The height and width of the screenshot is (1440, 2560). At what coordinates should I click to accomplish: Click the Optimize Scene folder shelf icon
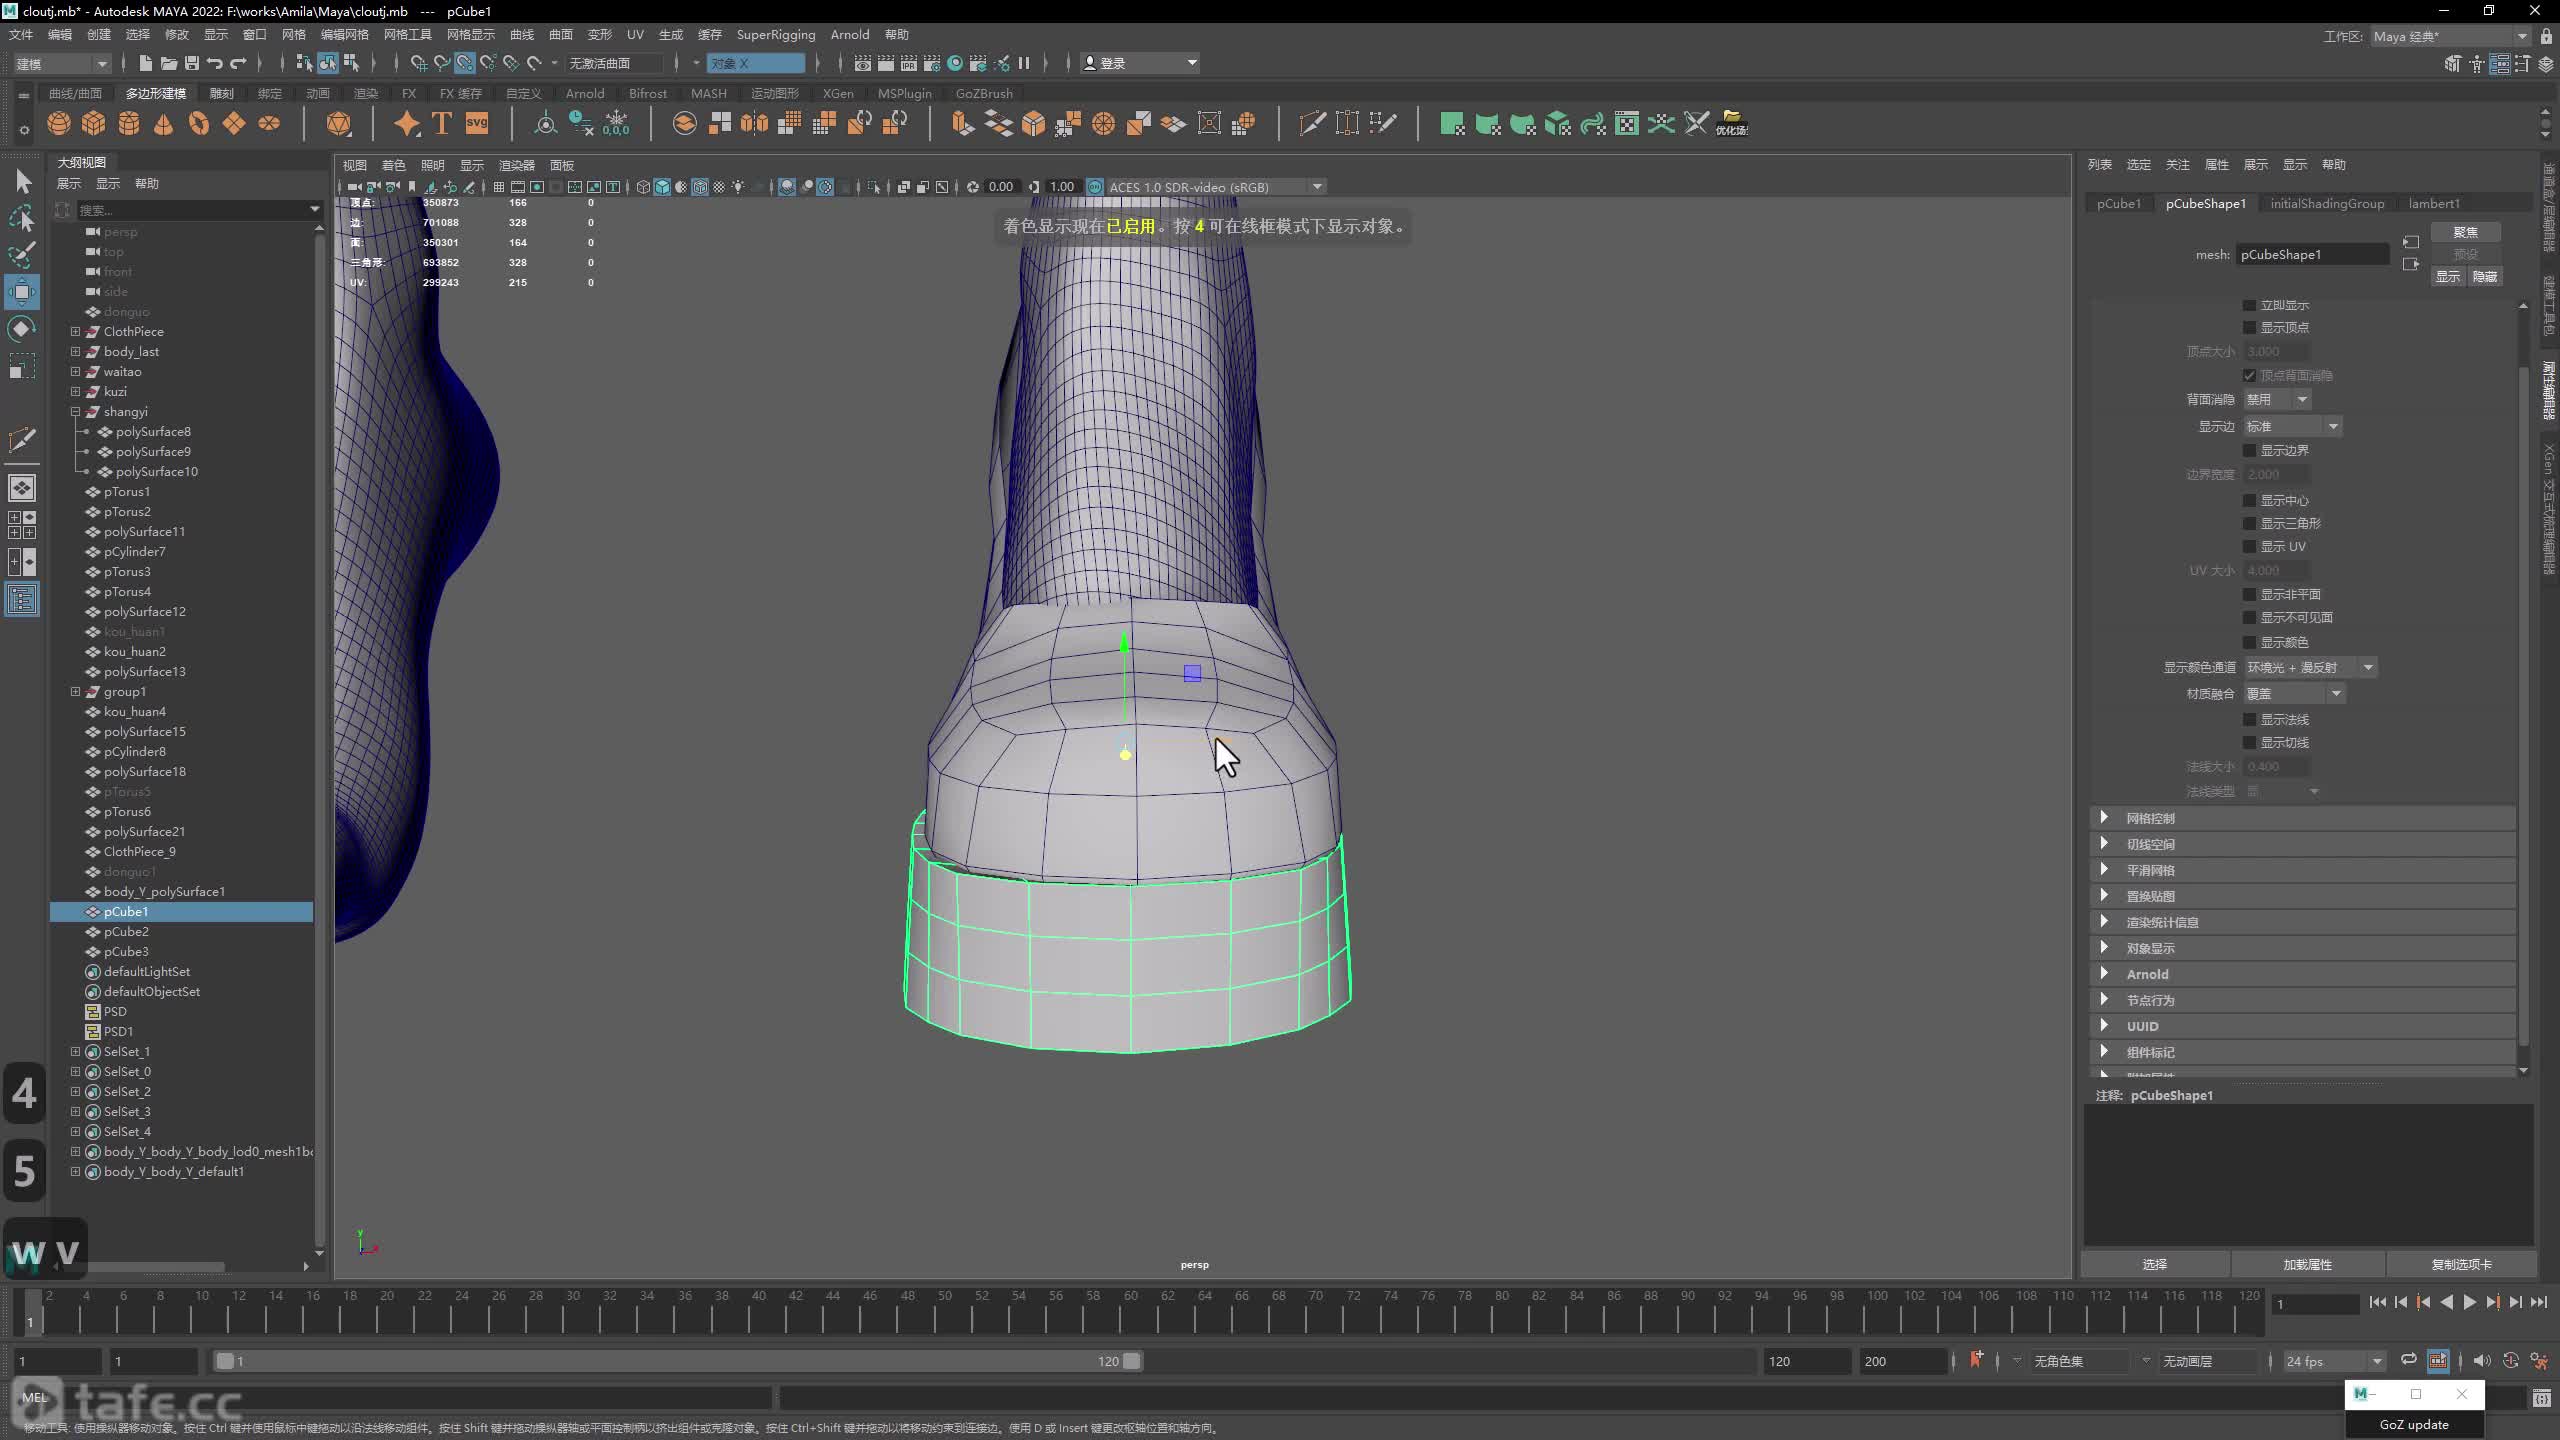click(x=1732, y=123)
